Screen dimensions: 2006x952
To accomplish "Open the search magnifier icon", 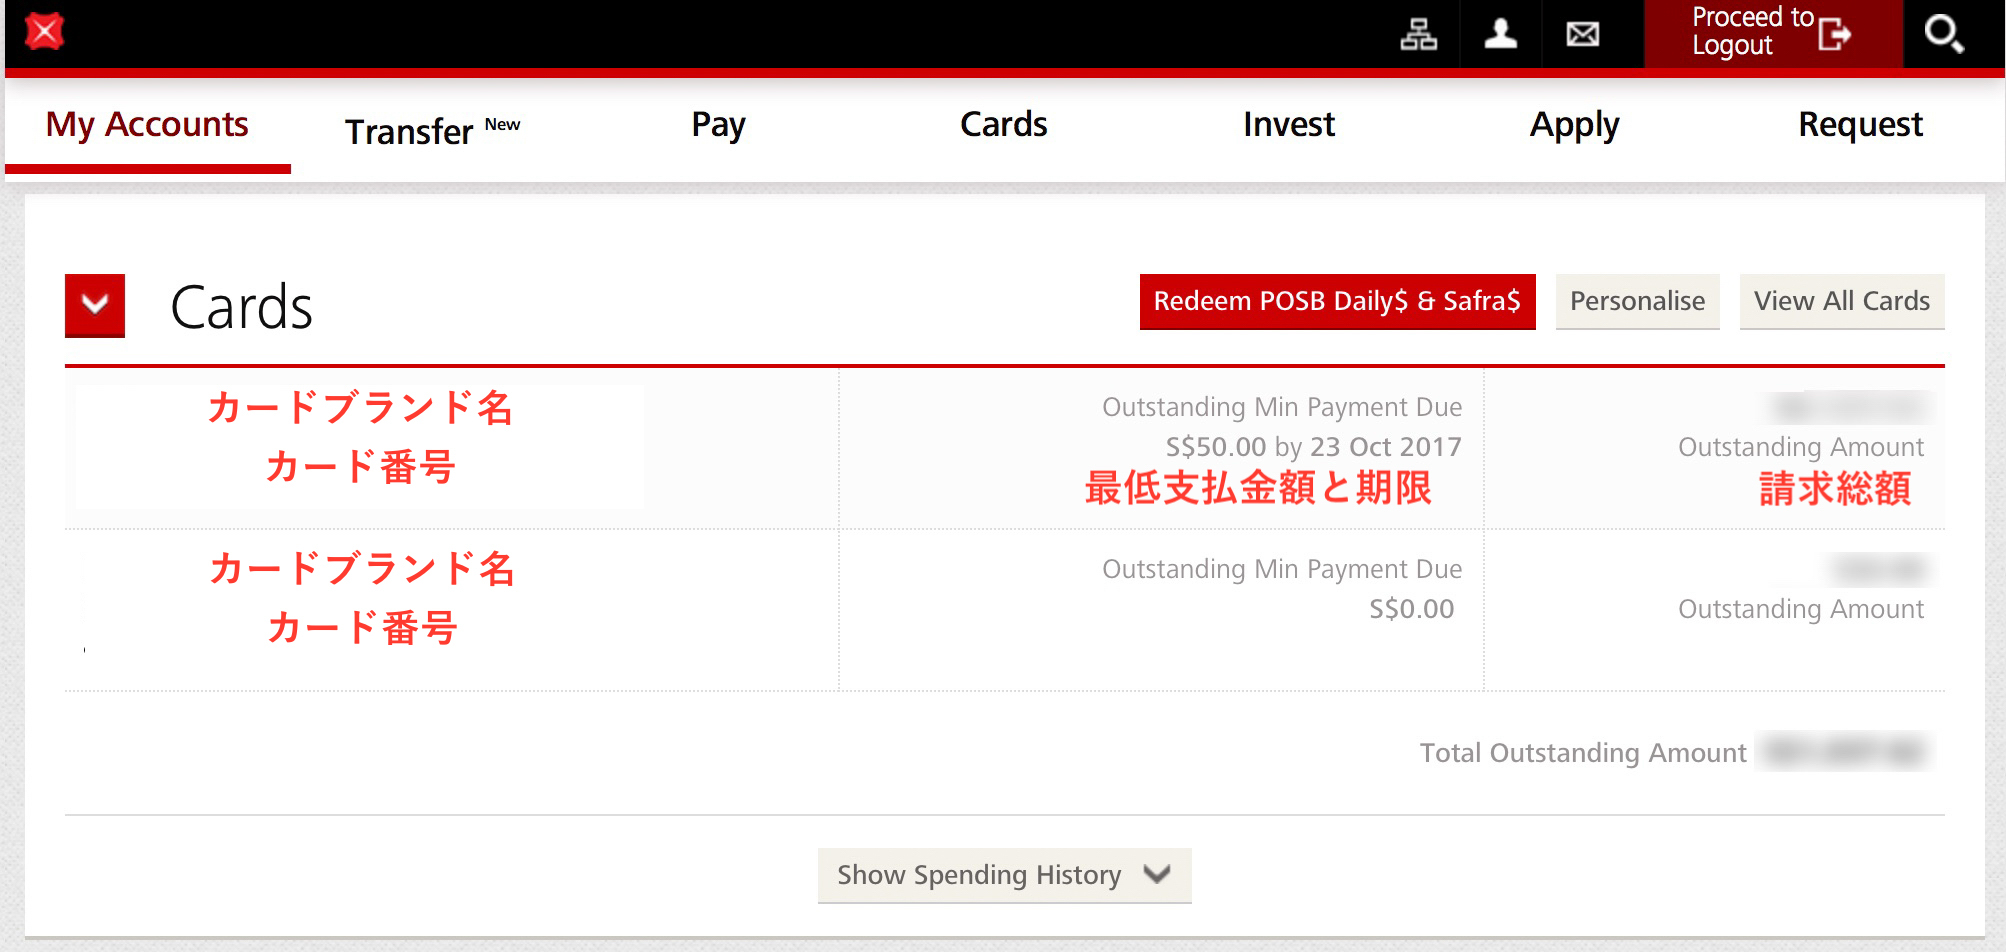I will [1944, 34].
